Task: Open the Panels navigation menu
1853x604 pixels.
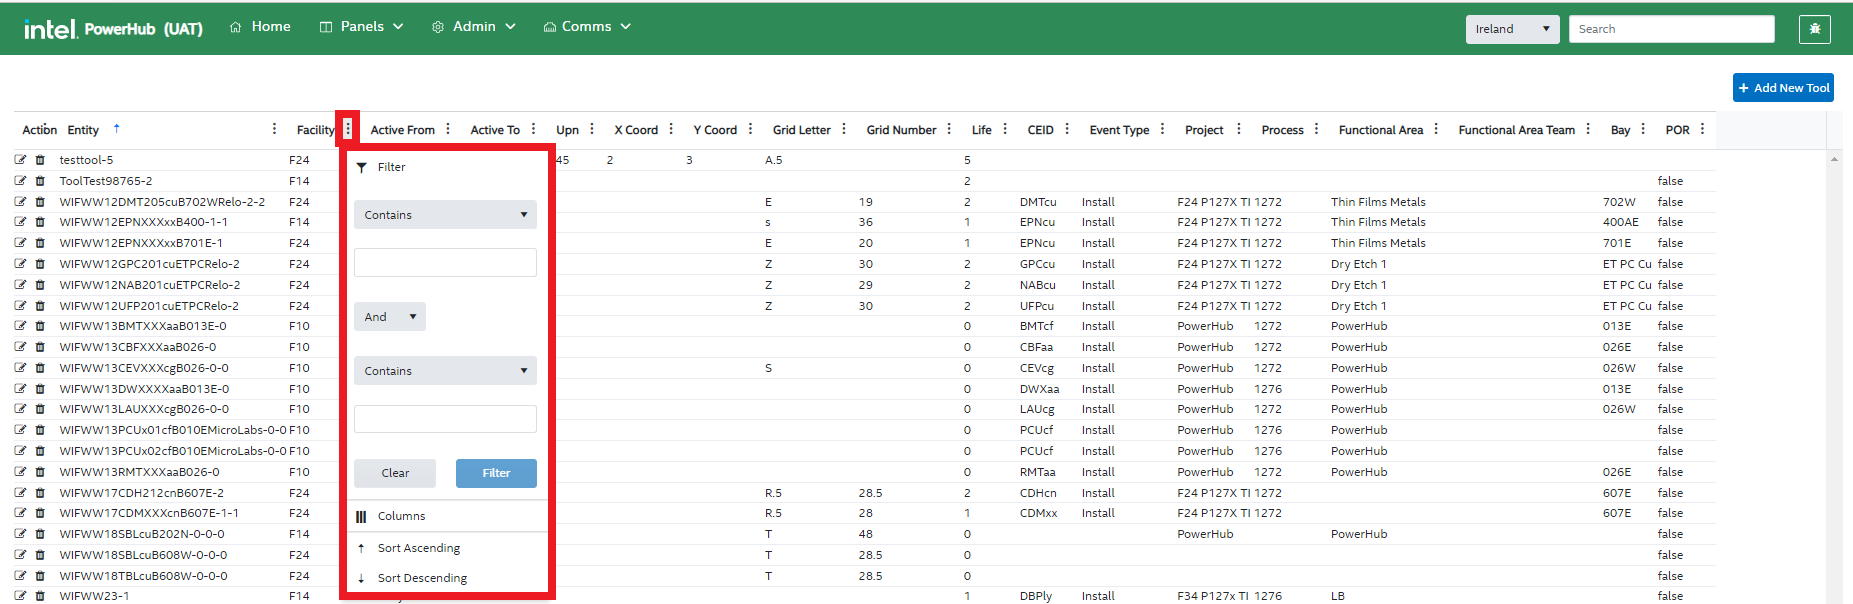Action: (361, 27)
